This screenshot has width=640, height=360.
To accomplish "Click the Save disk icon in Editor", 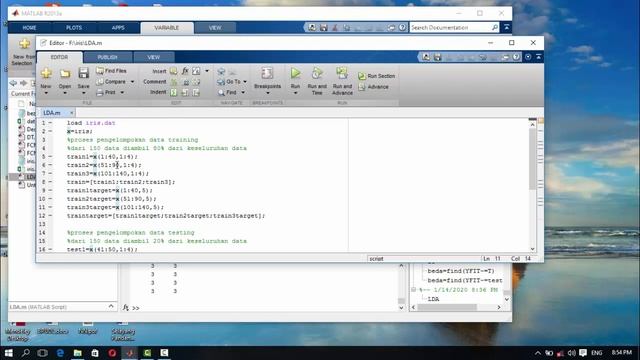I will pos(84,73).
